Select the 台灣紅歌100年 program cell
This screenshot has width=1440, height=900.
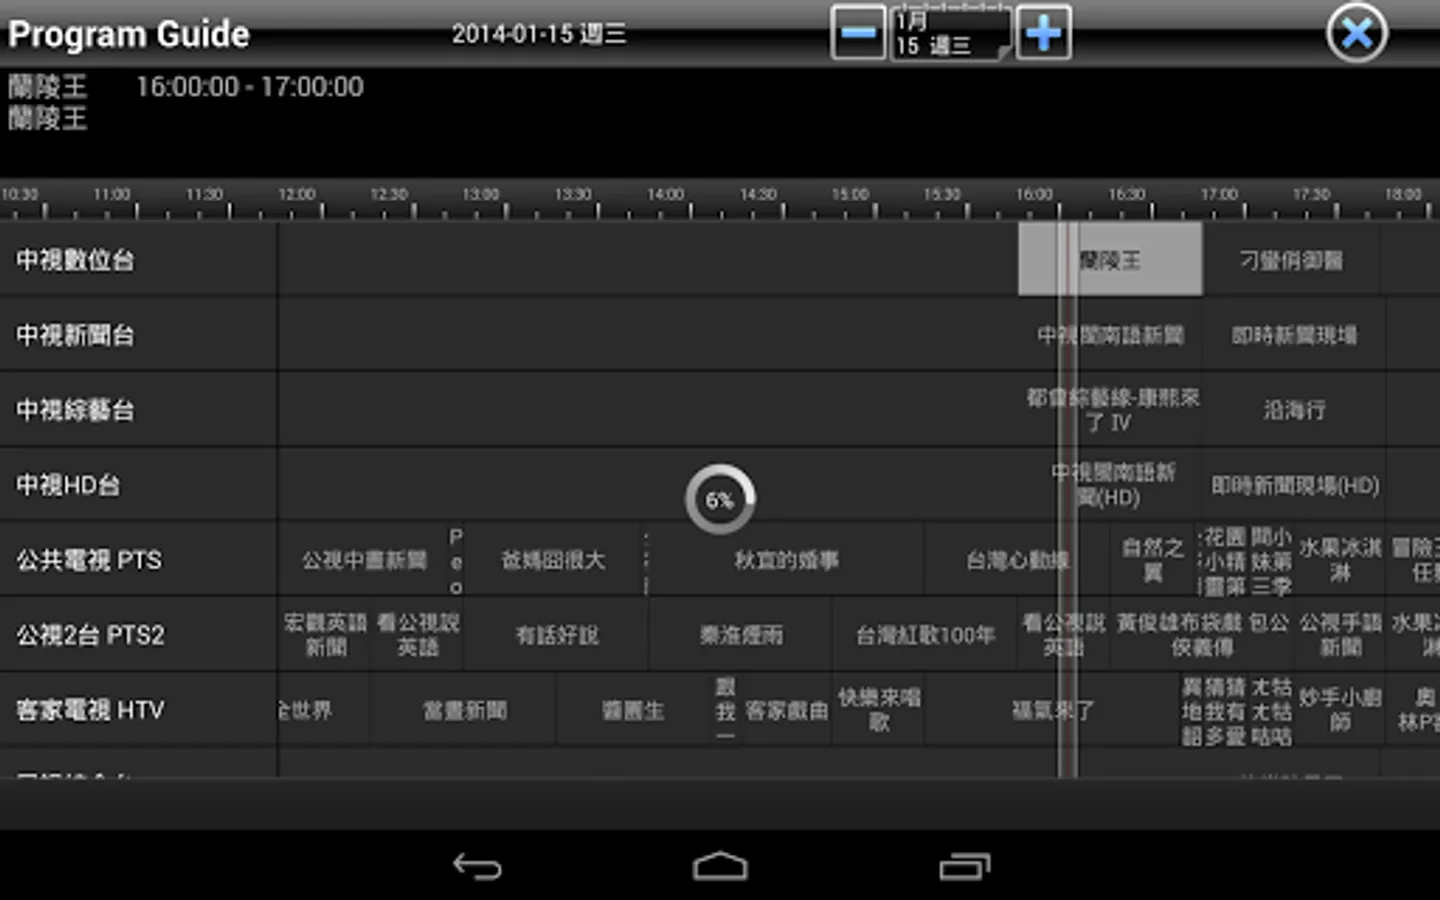point(925,635)
